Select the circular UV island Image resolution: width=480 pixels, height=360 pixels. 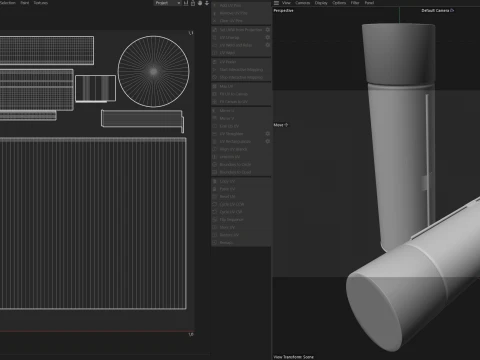coord(154,72)
